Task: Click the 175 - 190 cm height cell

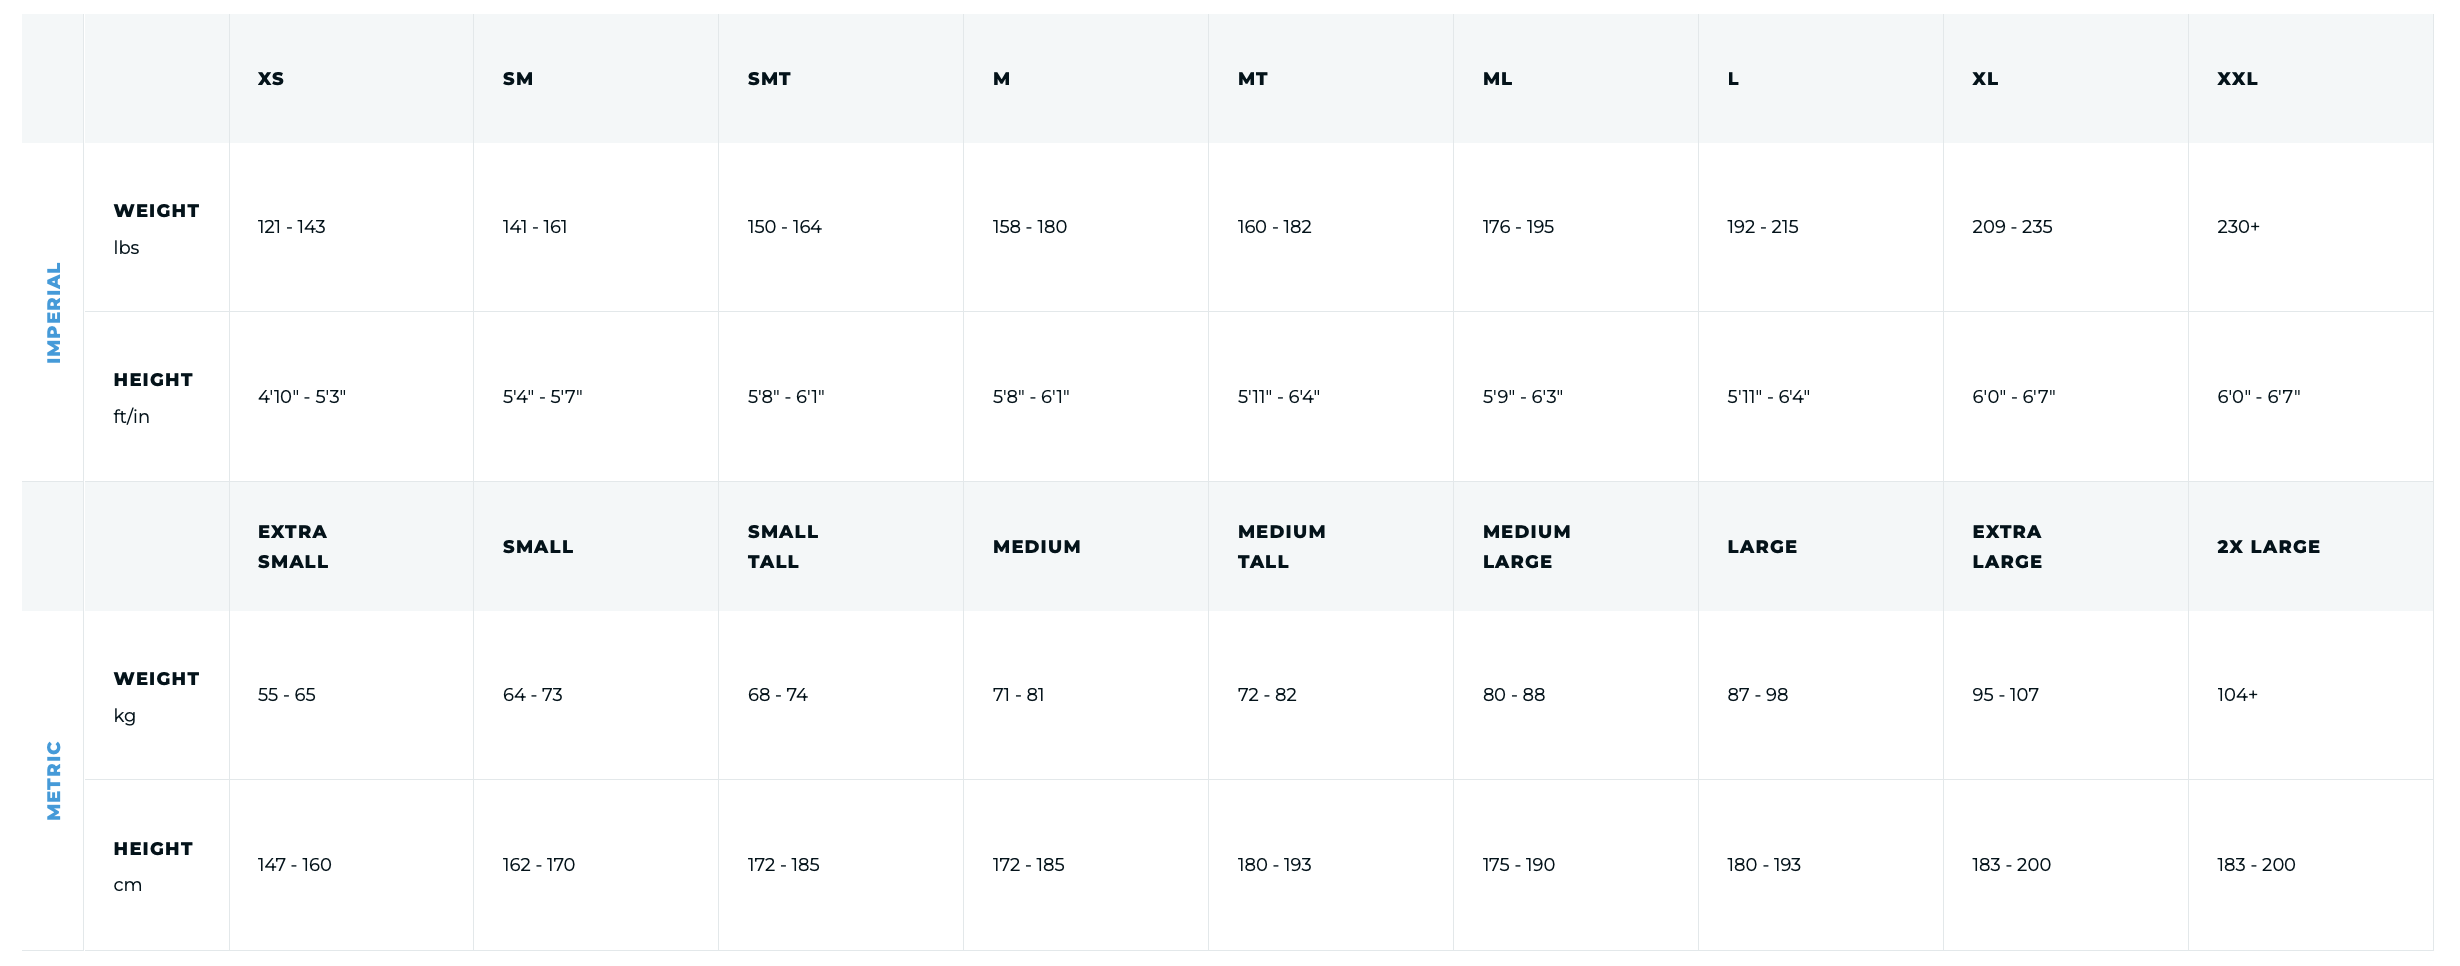Action: (x=1519, y=865)
